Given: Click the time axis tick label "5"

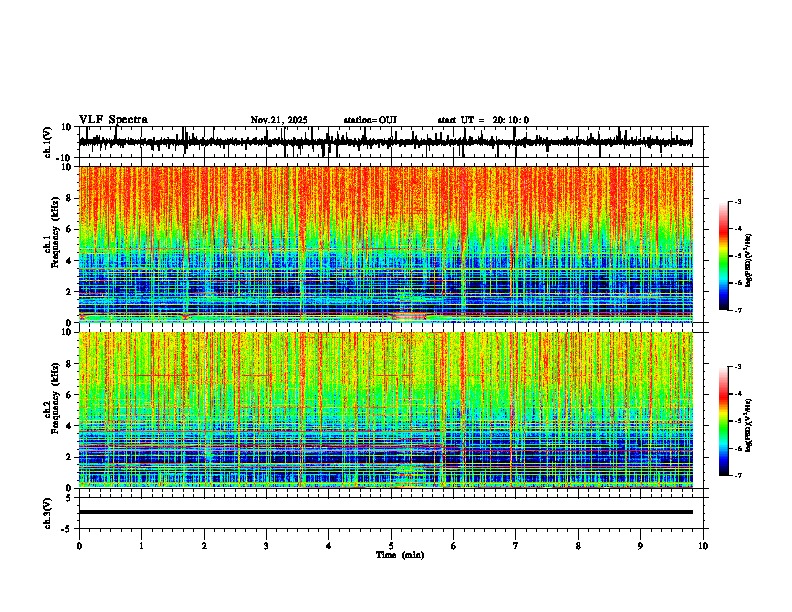Looking at the screenshot, I should (x=391, y=546).
